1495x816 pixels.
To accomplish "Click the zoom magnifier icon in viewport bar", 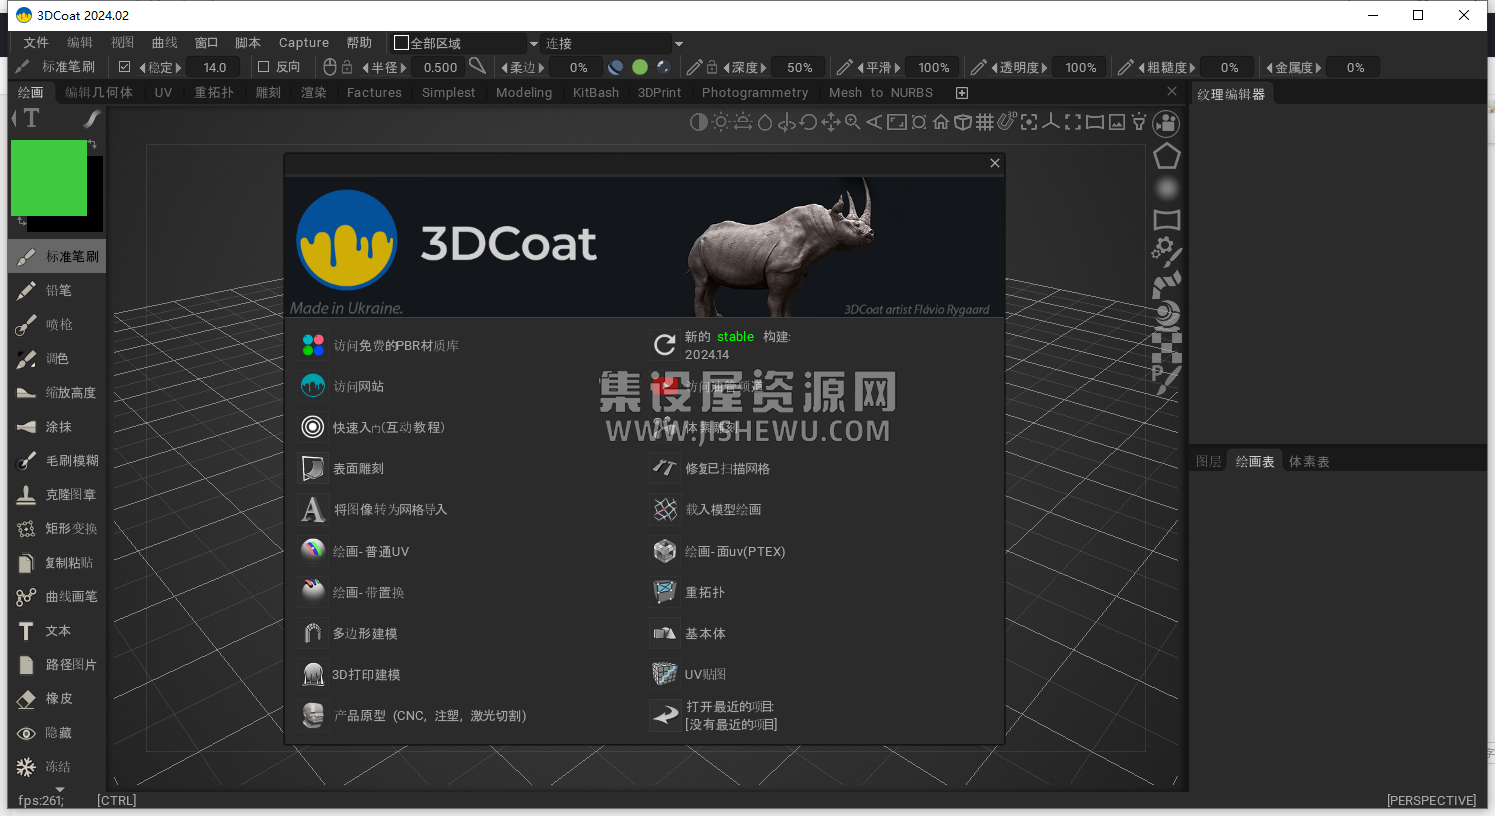I will pyautogui.click(x=852, y=122).
